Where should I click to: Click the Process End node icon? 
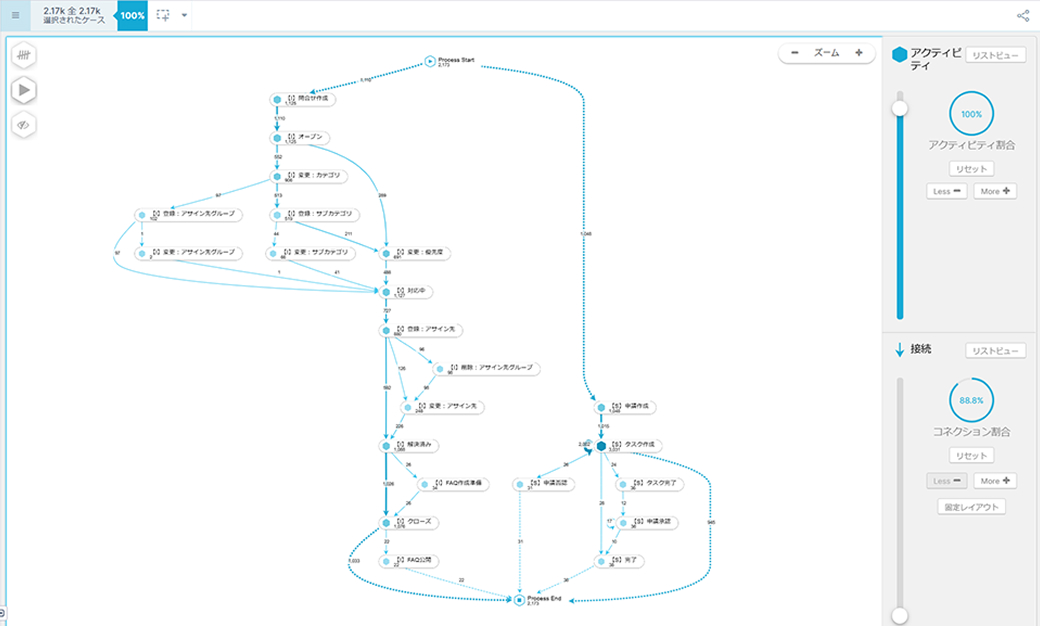click(x=519, y=599)
